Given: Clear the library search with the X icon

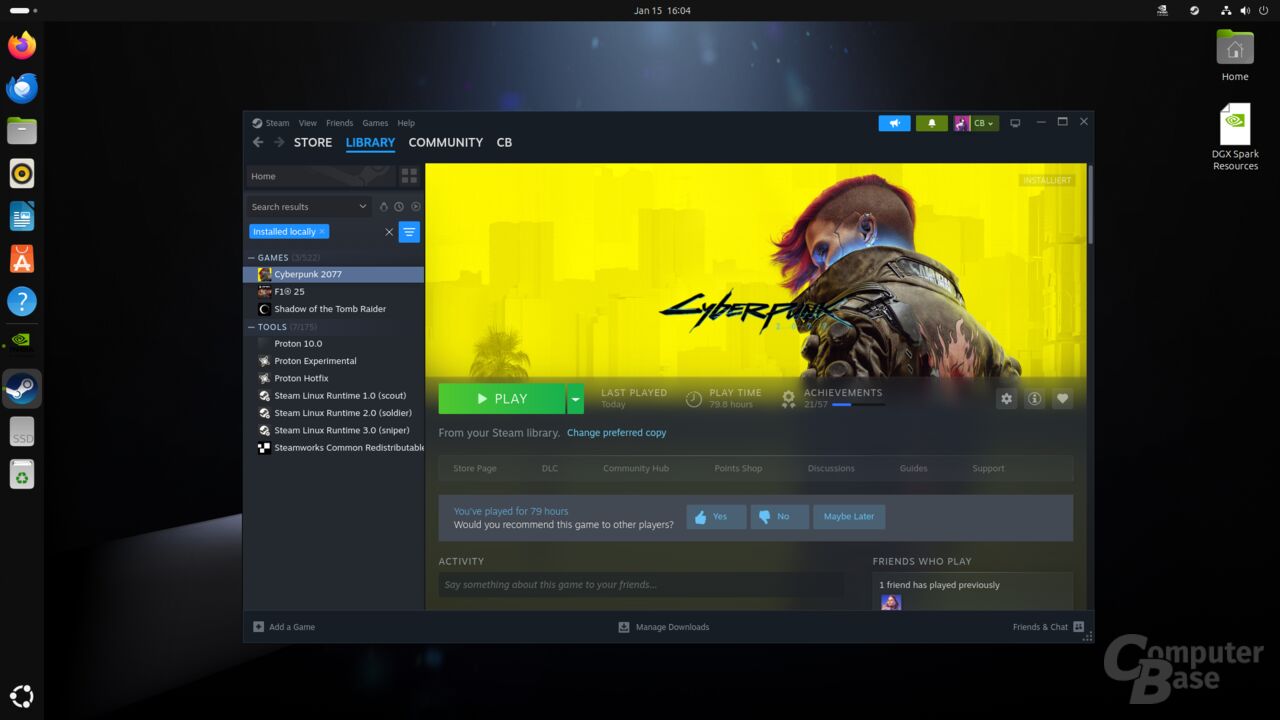Looking at the screenshot, I should click(389, 232).
